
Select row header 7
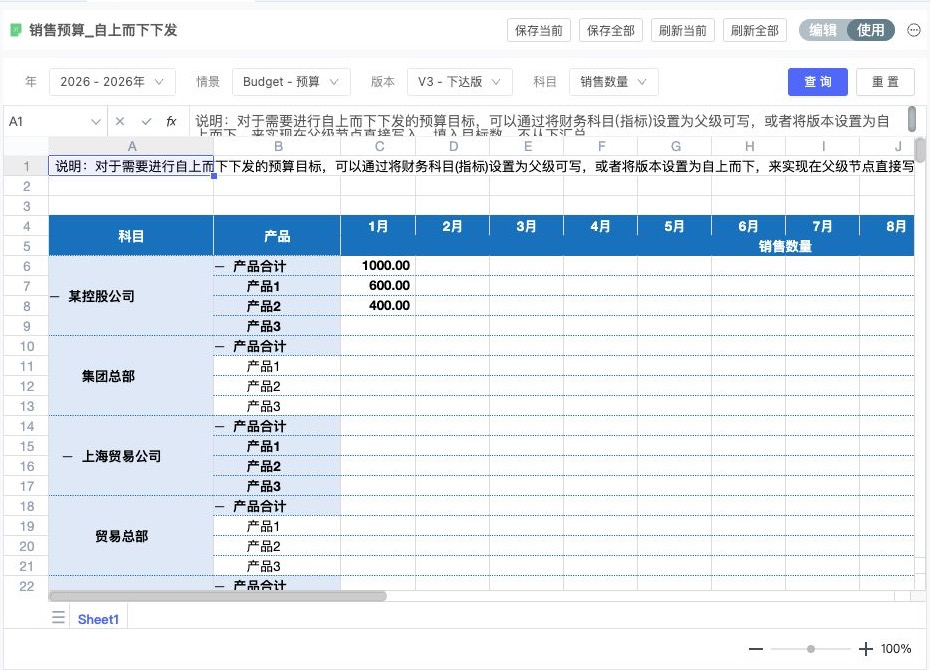click(27, 286)
